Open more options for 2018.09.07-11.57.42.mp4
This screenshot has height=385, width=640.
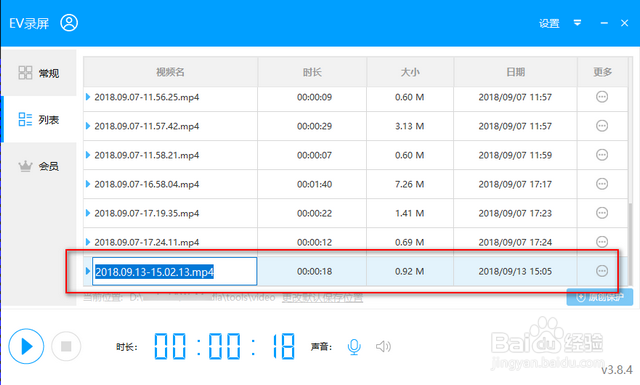click(x=602, y=126)
